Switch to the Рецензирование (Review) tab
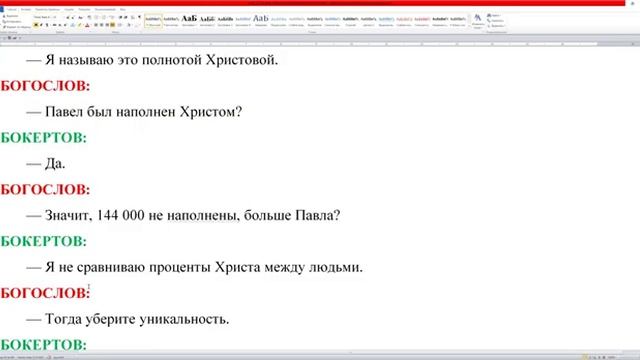This screenshot has height=360, width=640. point(105,9)
